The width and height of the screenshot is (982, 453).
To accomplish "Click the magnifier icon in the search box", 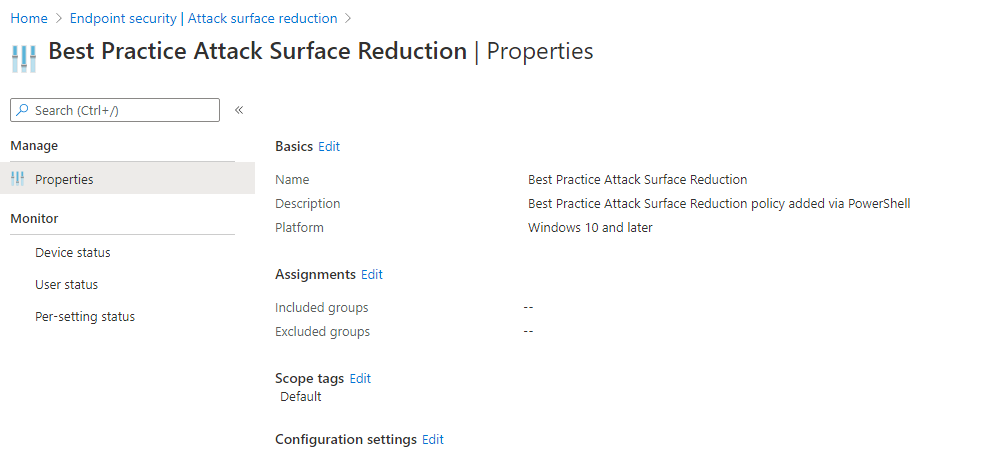I will (x=22, y=110).
